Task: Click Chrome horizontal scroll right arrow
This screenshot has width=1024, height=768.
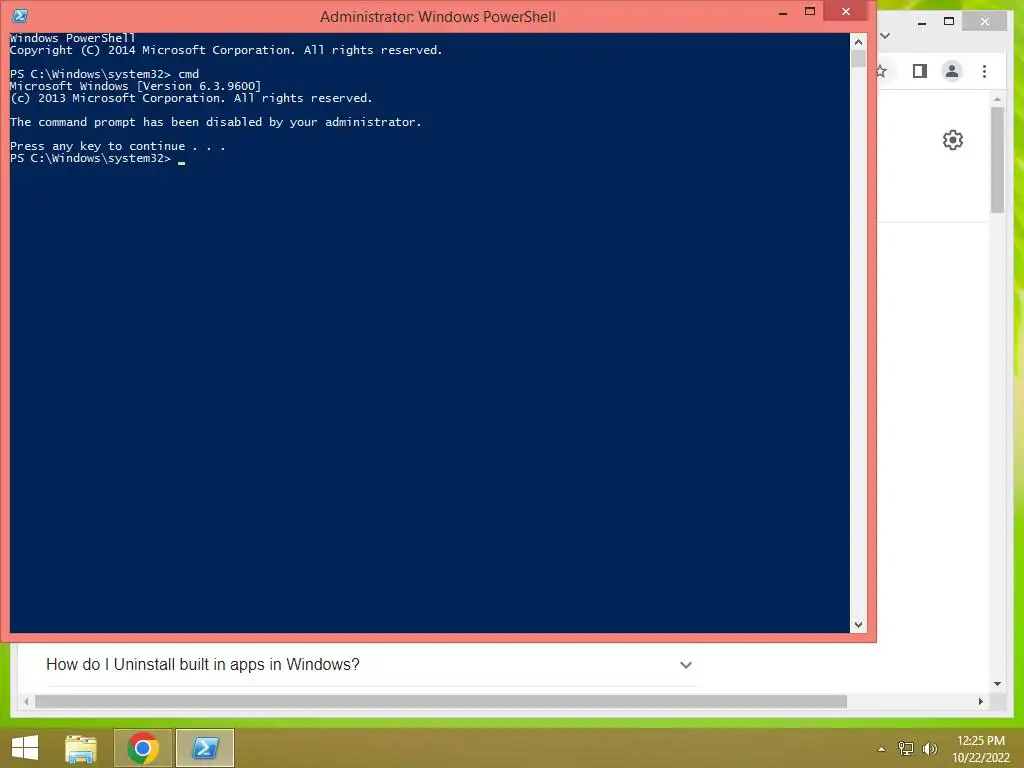Action: click(x=980, y=701)
